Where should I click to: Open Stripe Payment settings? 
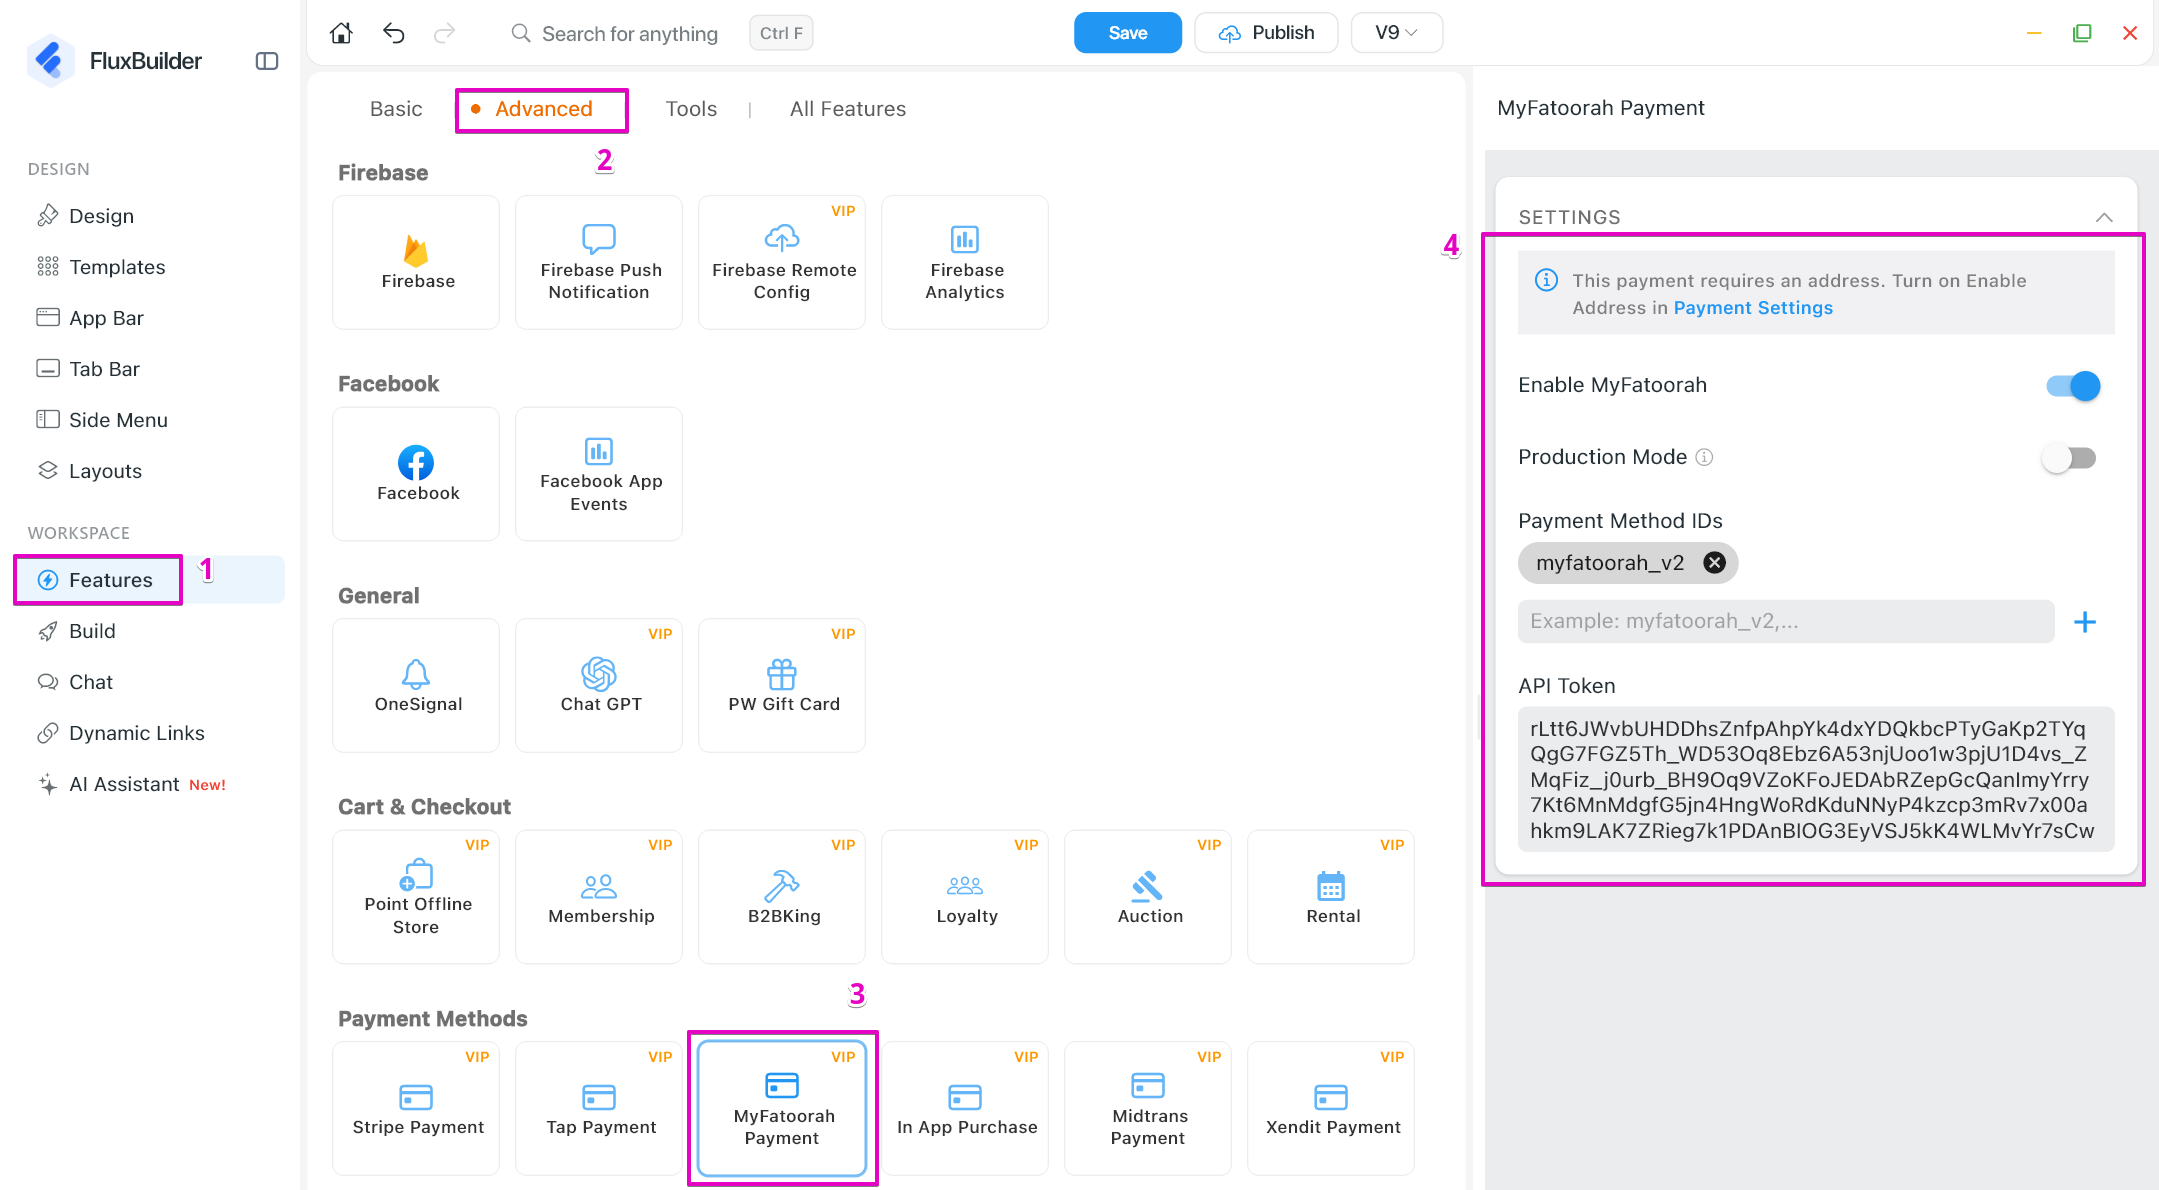[x=416, y=1108]
